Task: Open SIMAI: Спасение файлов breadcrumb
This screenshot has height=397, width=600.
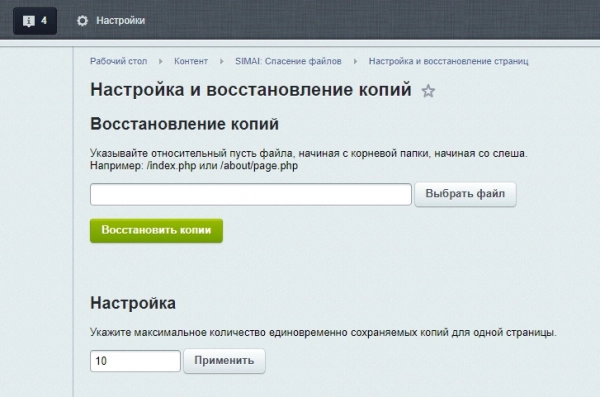Action: pyautogui.click(x=288, y=61)
